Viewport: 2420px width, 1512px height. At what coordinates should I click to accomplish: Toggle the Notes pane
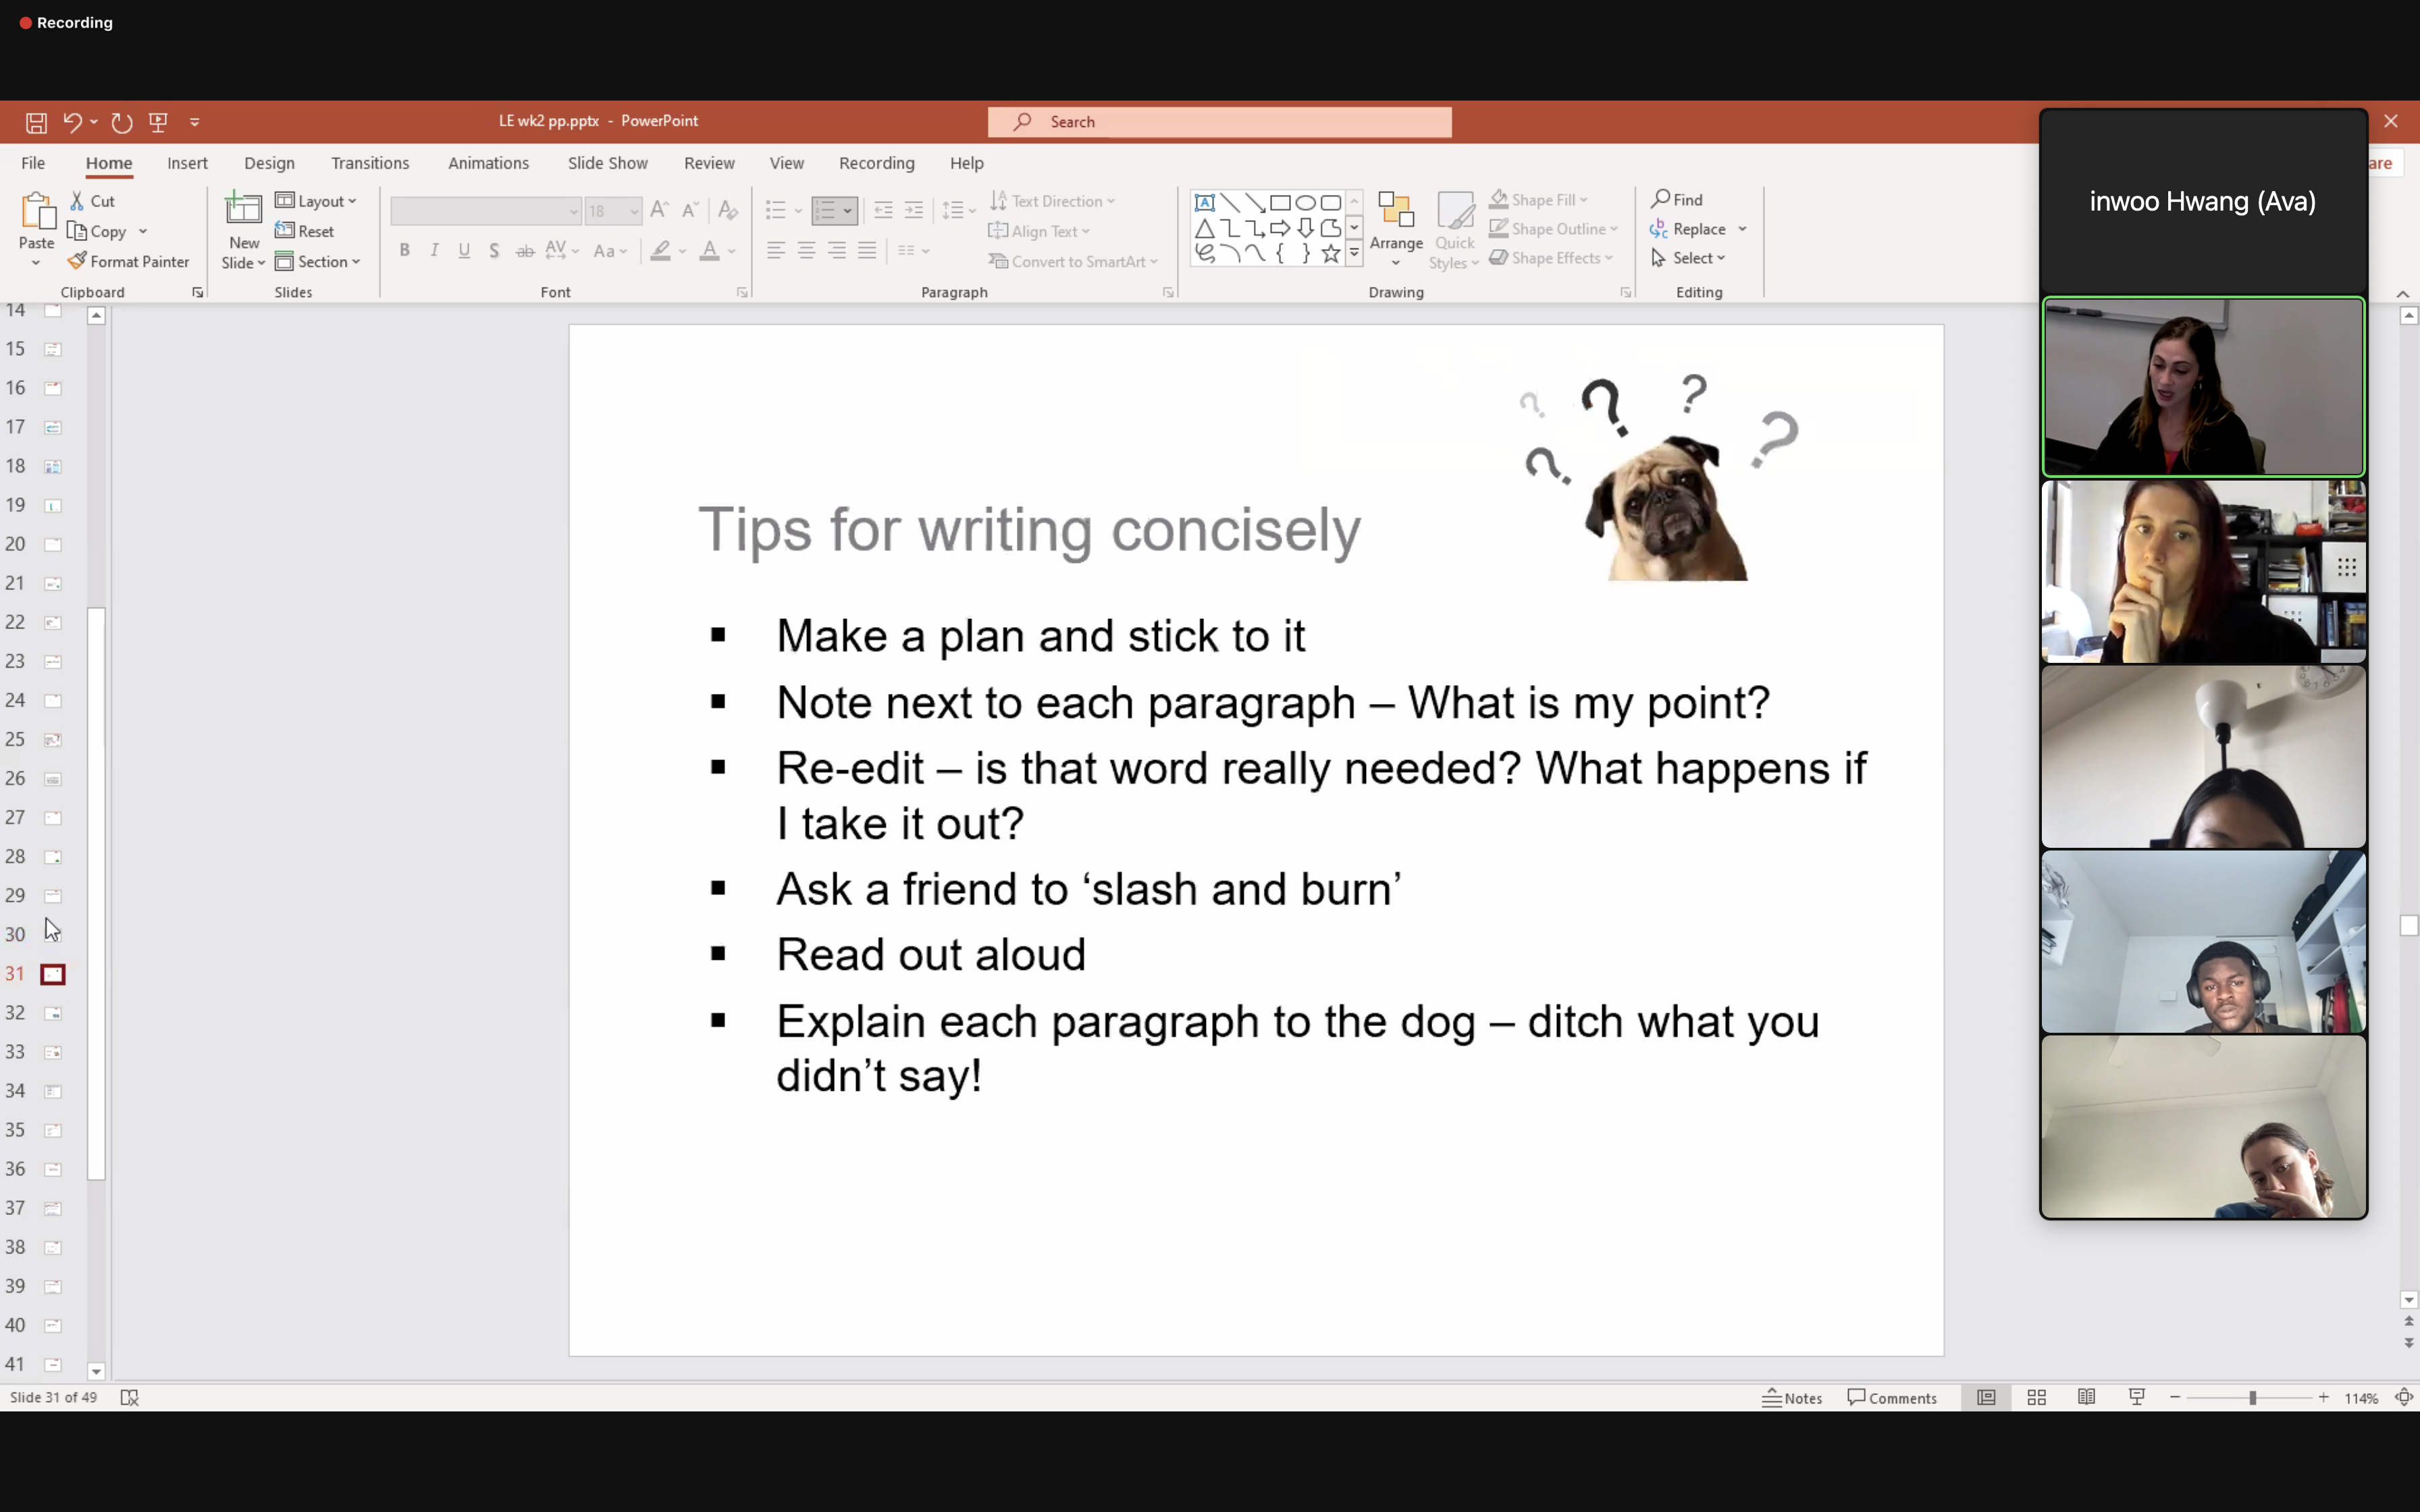coord(1792,1397)
